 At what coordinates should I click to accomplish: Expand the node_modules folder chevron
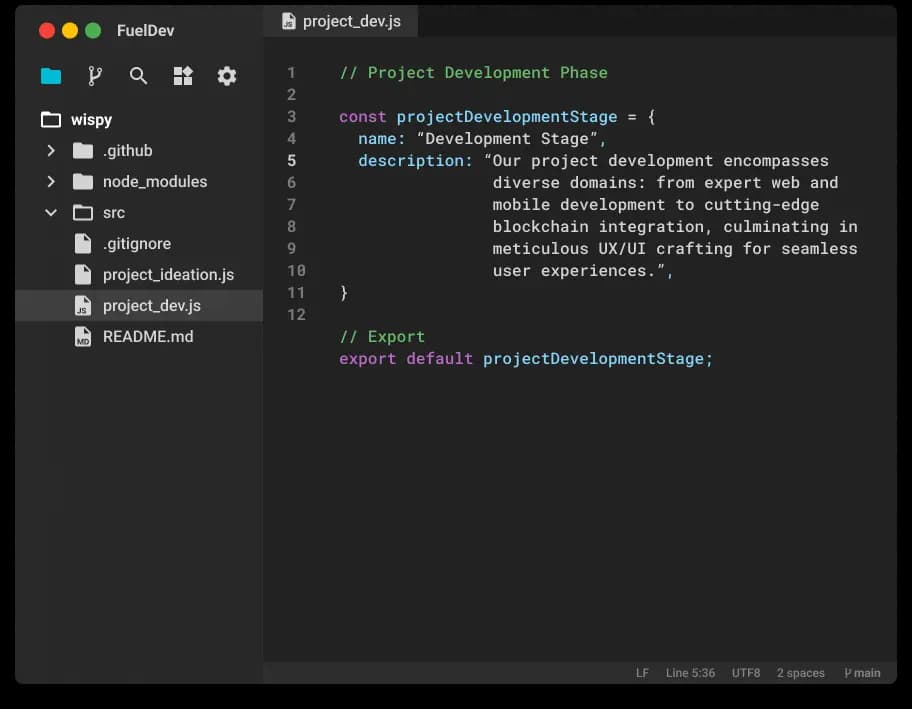[x=51, y=182]
